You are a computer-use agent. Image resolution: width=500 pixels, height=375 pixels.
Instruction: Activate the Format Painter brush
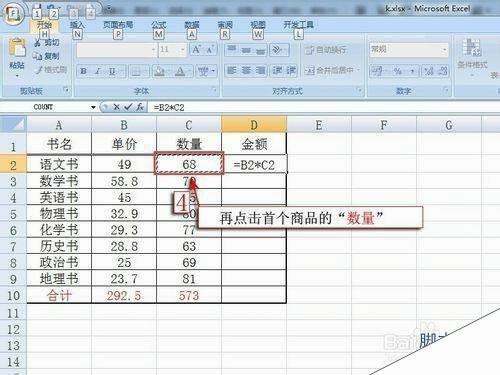click(50, 70)
